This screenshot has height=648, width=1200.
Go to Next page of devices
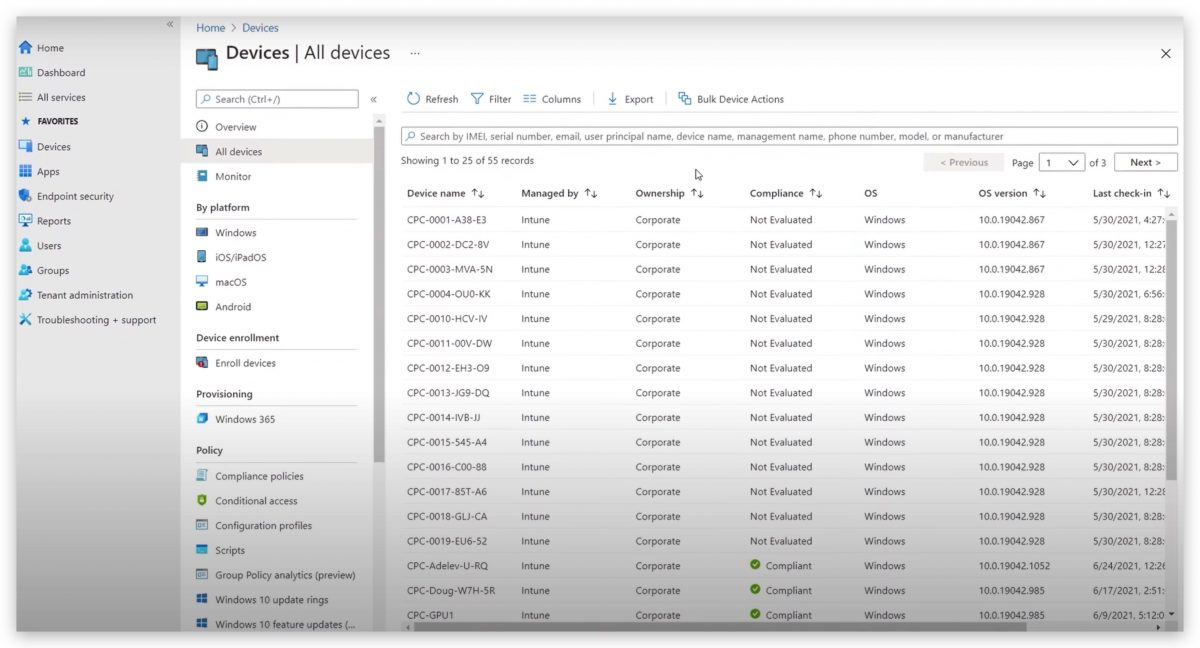click(1146, 162)
